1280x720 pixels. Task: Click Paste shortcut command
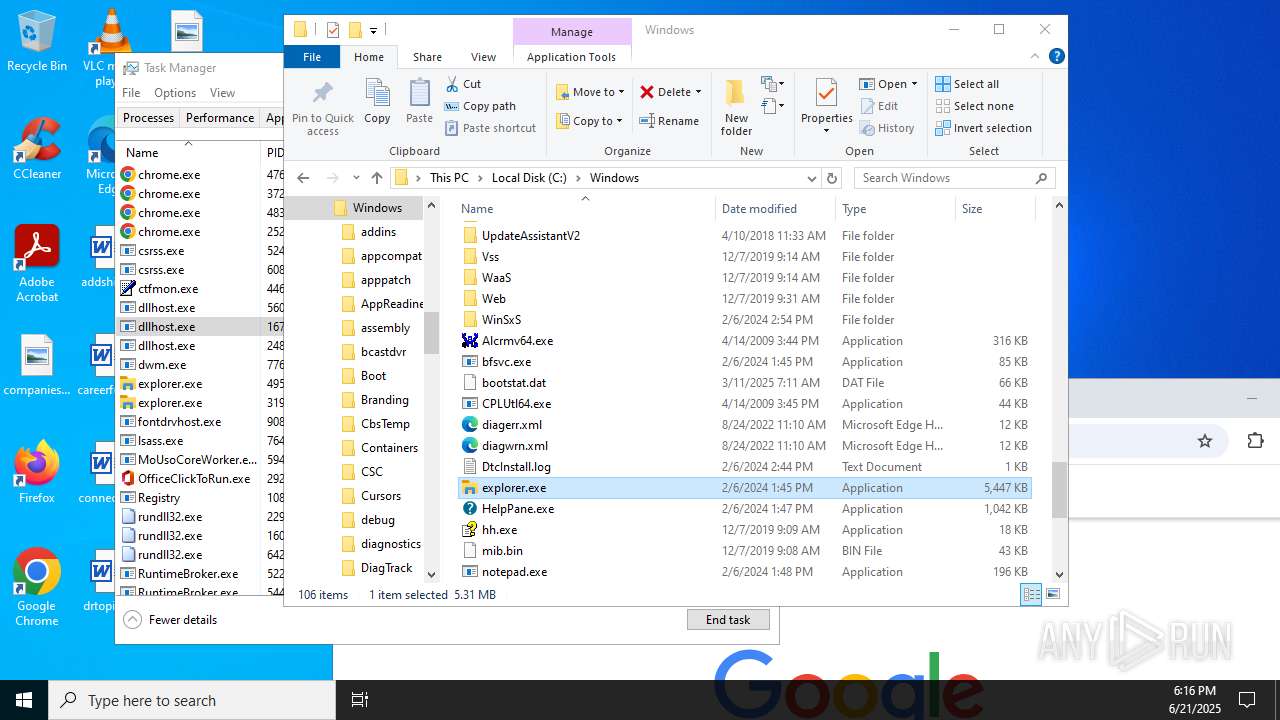pyautogui.click(x=490, y=128)
